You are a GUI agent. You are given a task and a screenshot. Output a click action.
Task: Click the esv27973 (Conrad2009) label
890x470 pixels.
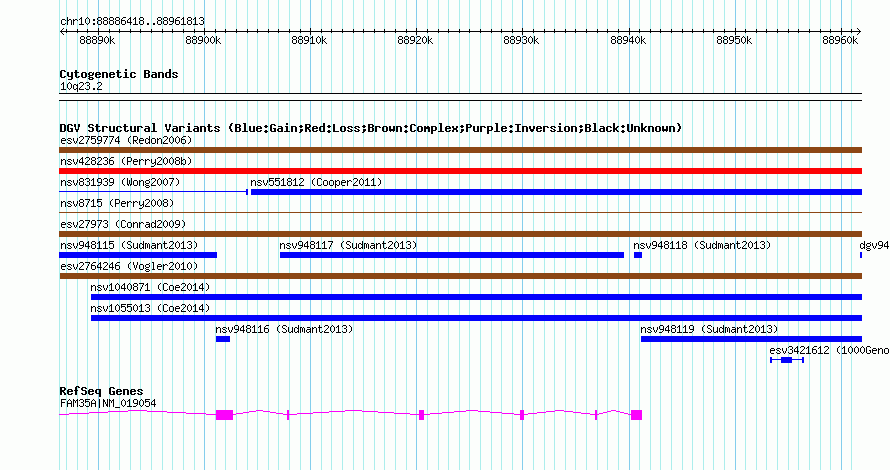[123, 224]
